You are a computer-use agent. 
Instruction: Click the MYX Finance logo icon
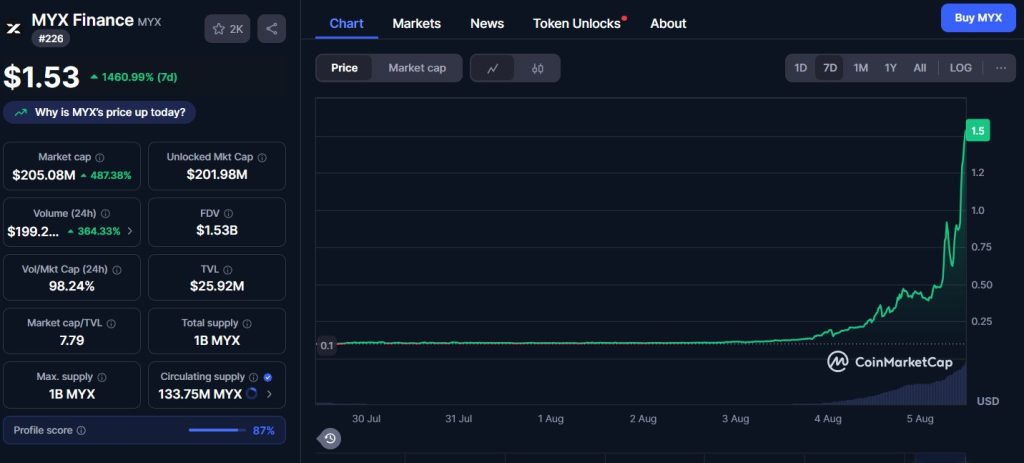tap(14, 29)
